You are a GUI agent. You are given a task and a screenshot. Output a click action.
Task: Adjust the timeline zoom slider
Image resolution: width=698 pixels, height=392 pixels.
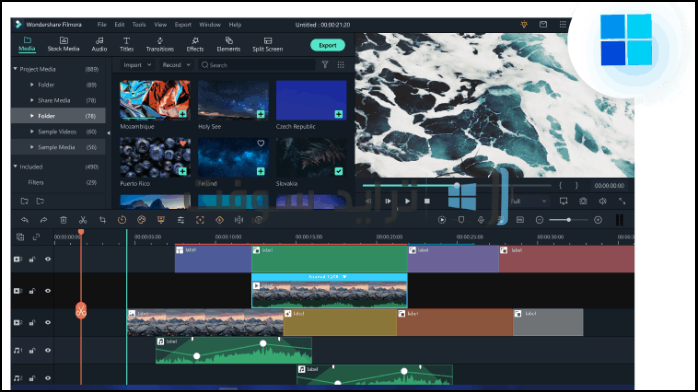click(568, 220)
